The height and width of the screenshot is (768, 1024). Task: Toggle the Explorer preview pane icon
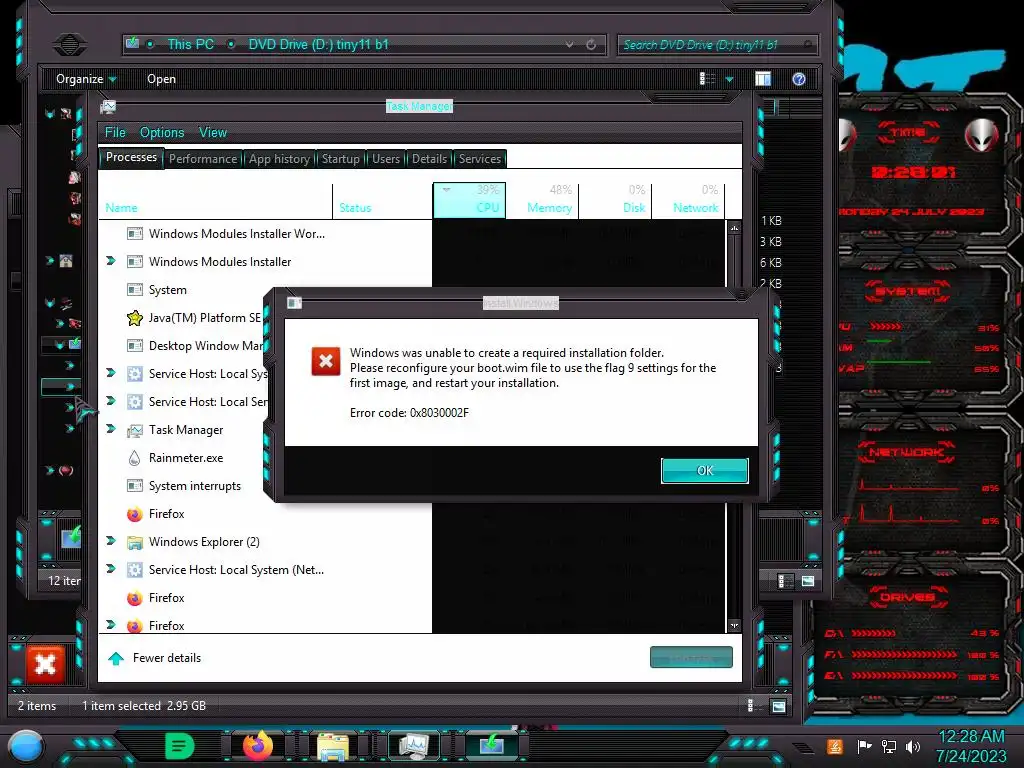click(763, 79)
